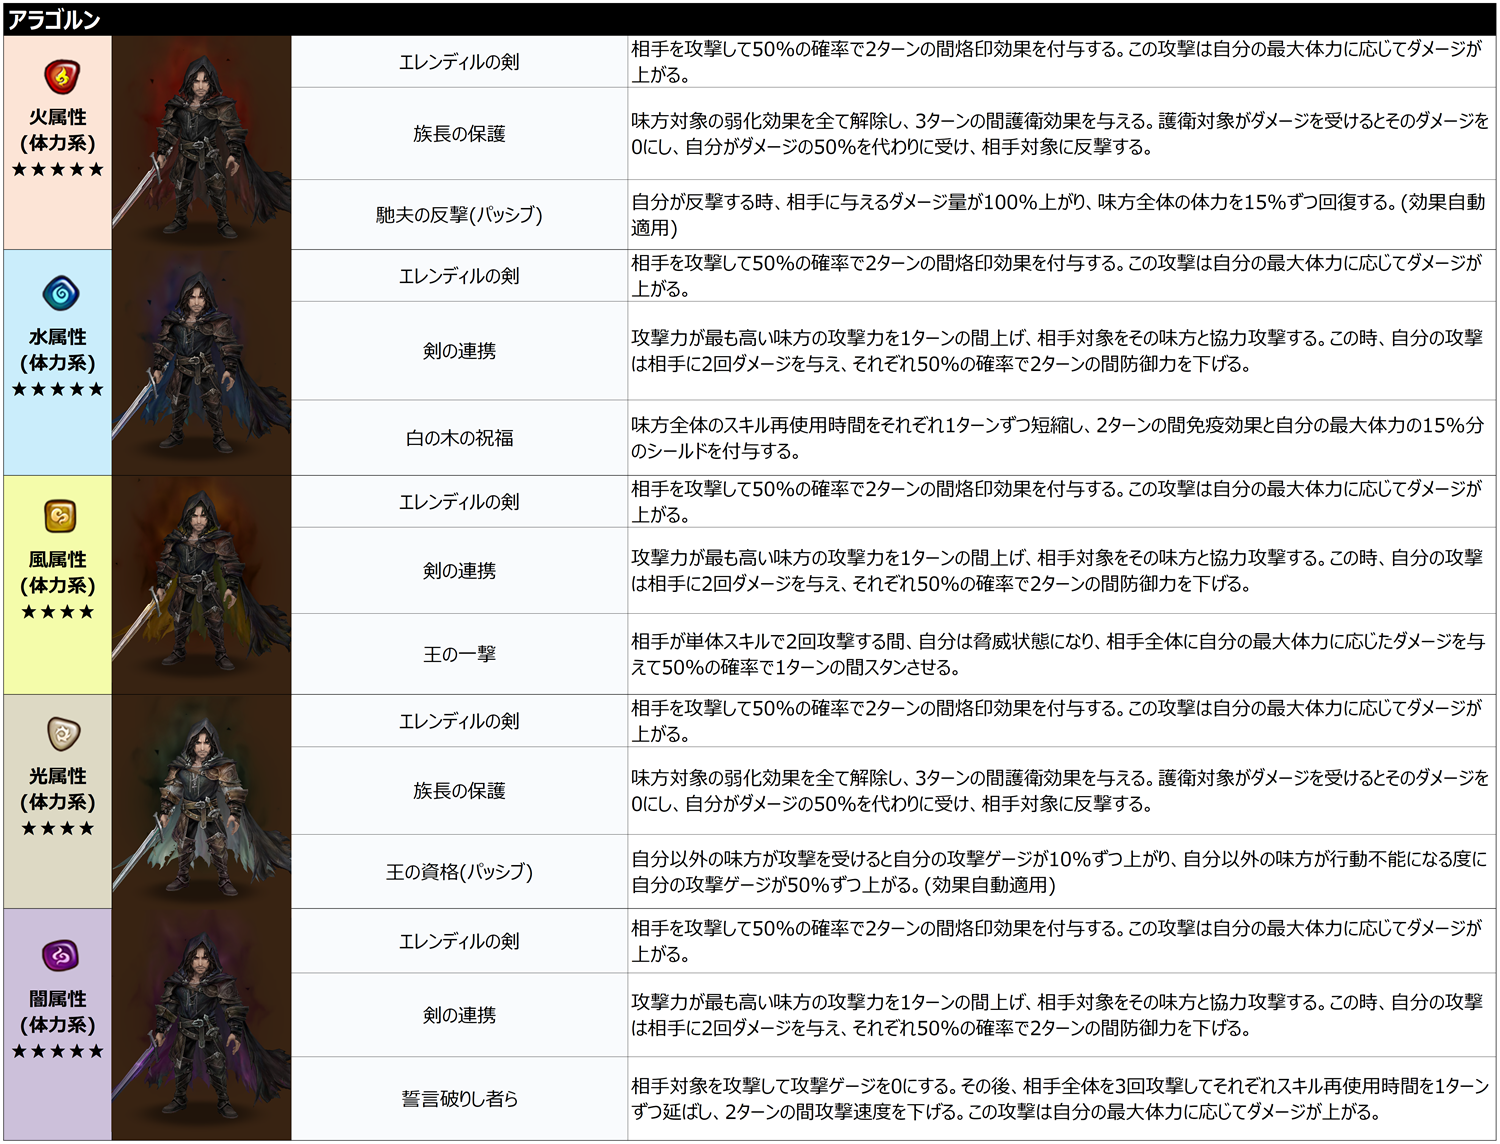Click the 水属性 (体力系) label
The height and width of the screenshot is (1144, 1500).
click(58, 350)
